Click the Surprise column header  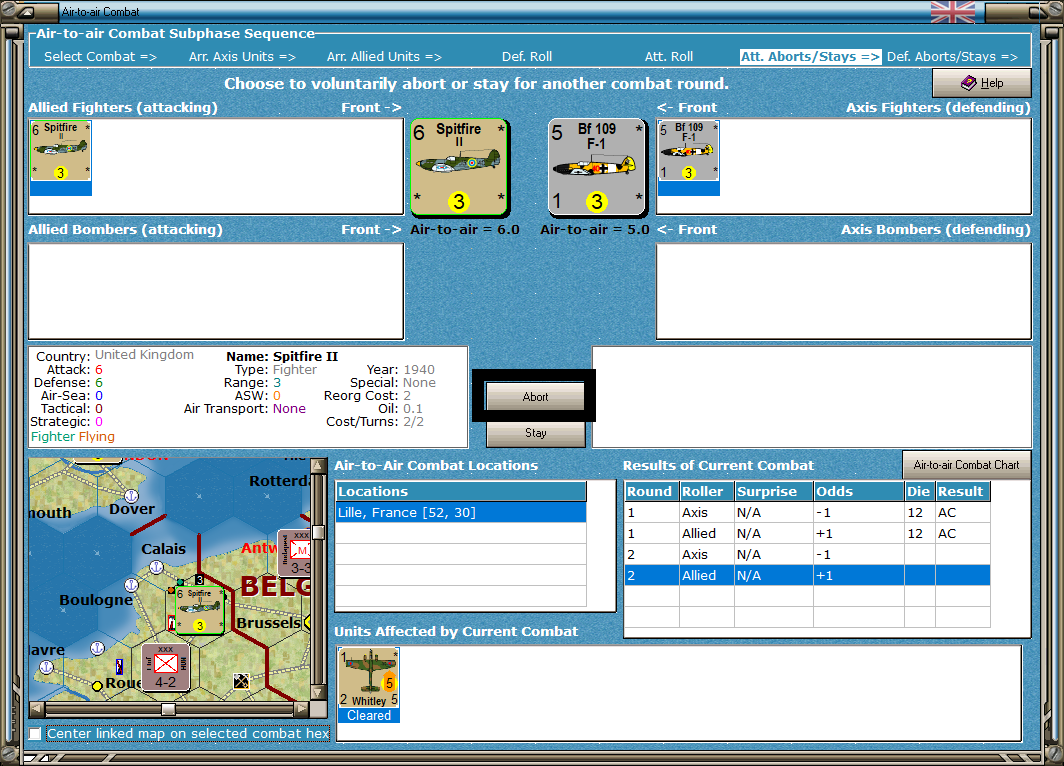click(774, 491)
